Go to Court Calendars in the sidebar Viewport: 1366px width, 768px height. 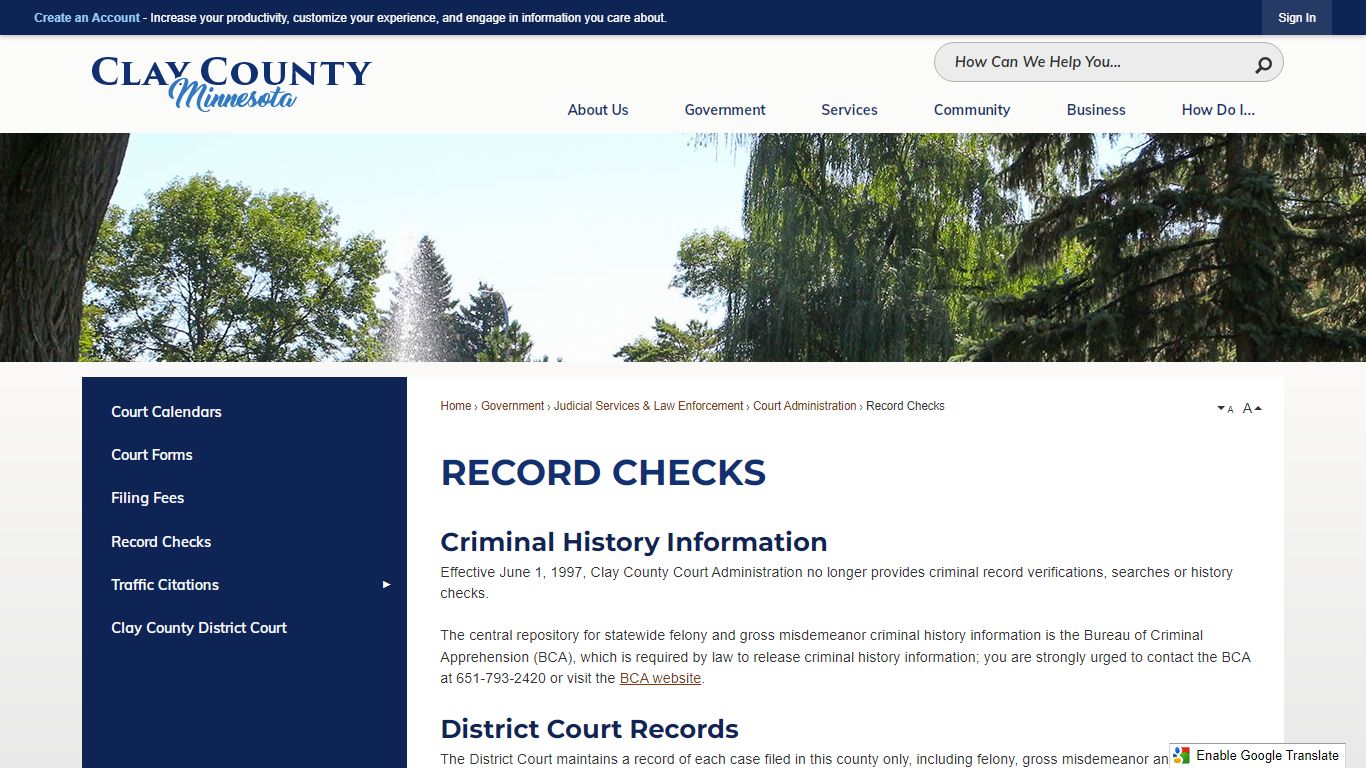click(x=166, y=412)
